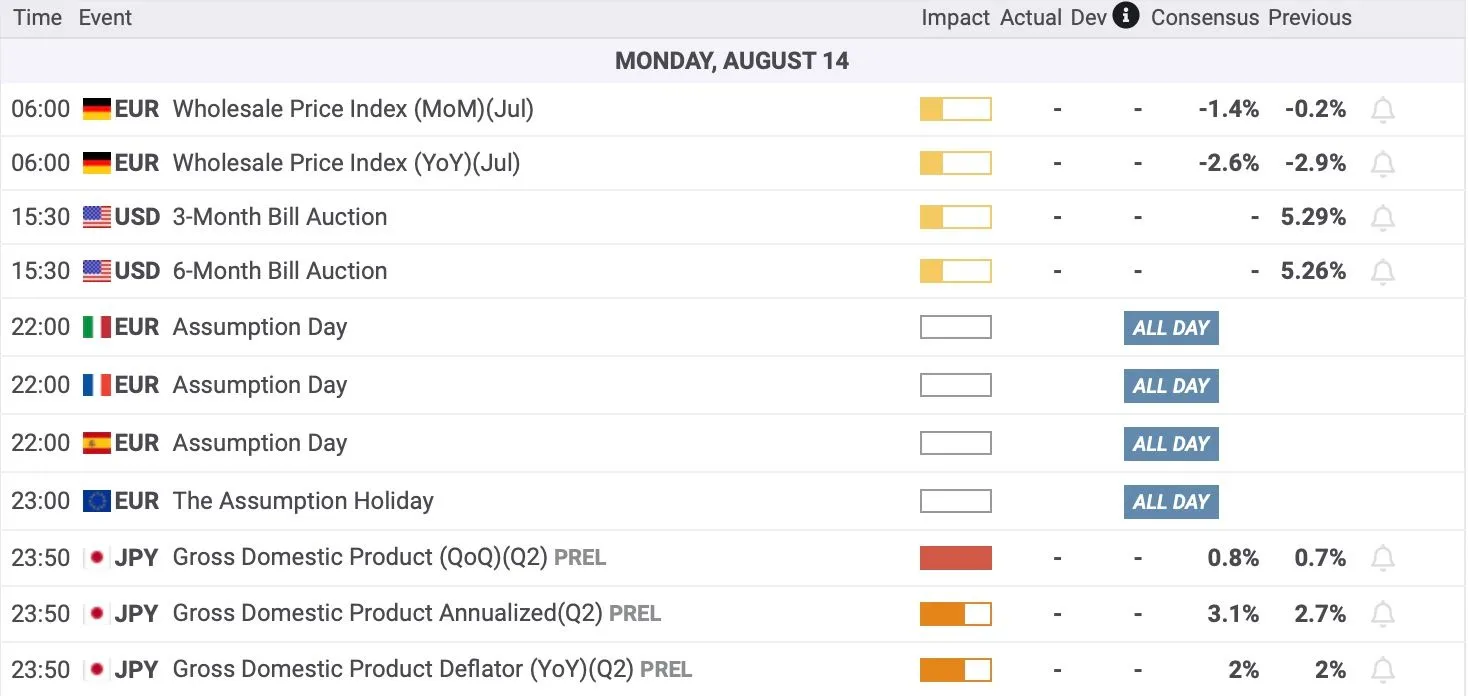Click ALL DAY badge on French Assumption Day
The width and height of the screenshot is (1468, 696).
pyautogui.click(x=1171, y=386)
